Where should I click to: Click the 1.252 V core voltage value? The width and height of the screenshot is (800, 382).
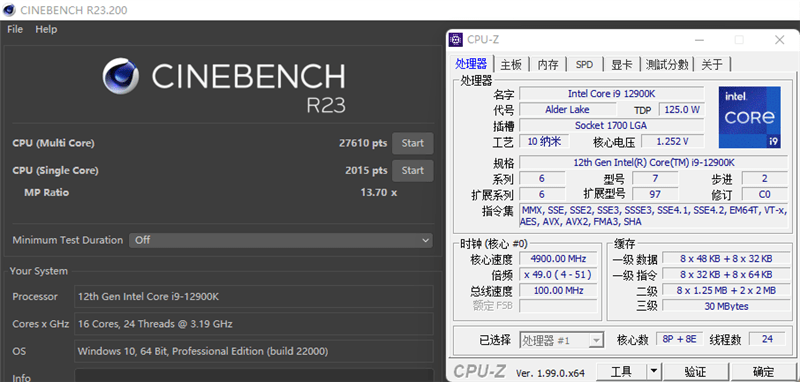672,141
